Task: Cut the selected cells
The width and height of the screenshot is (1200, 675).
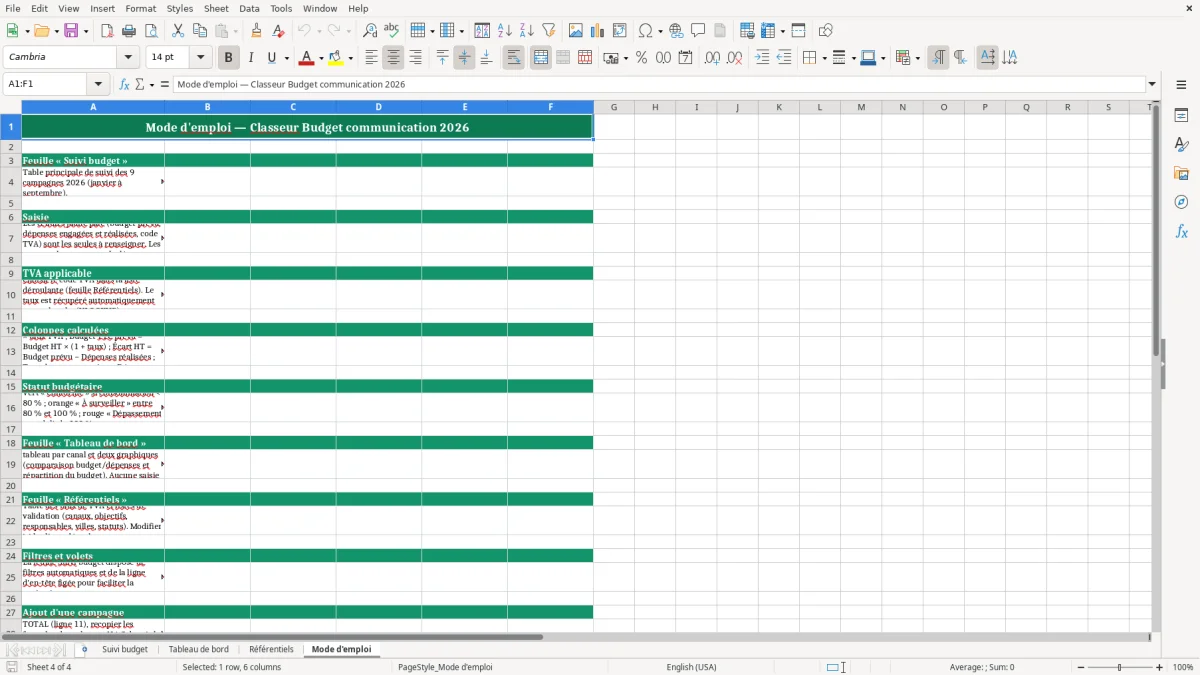Action: tap(178, 31)
